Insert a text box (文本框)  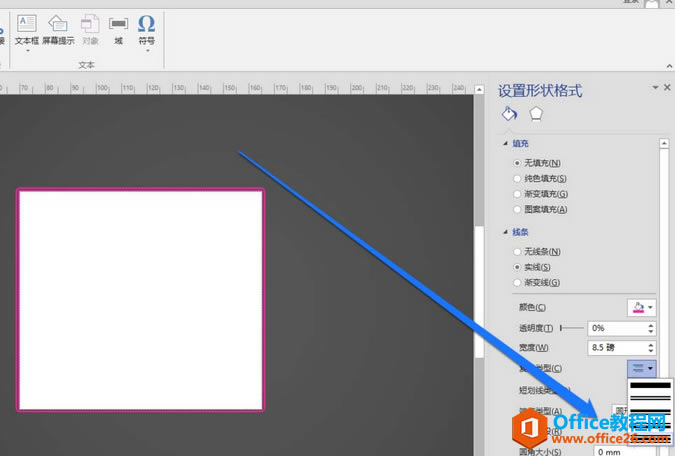pyautogui.click(x=26, y=28)
